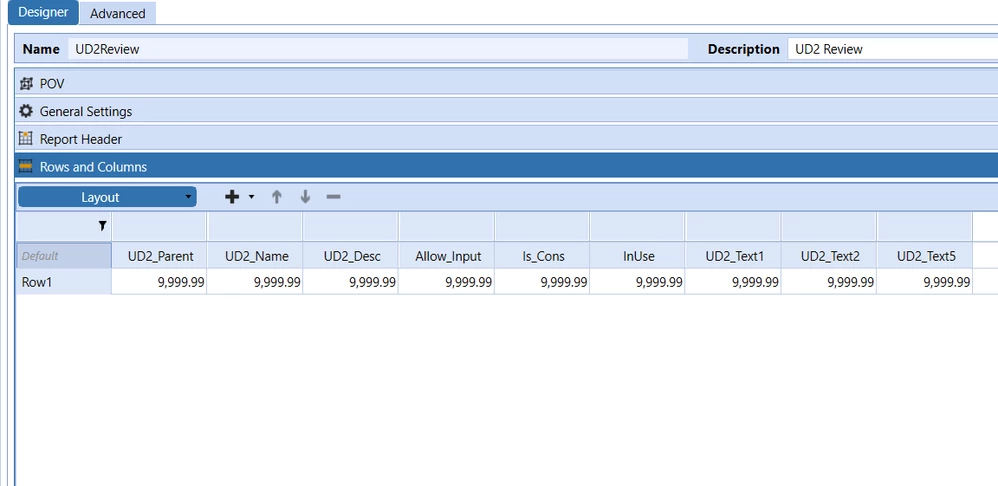Select the Is_Cons column header
This screenshot has height=486, width=998.
pos(542,256)
